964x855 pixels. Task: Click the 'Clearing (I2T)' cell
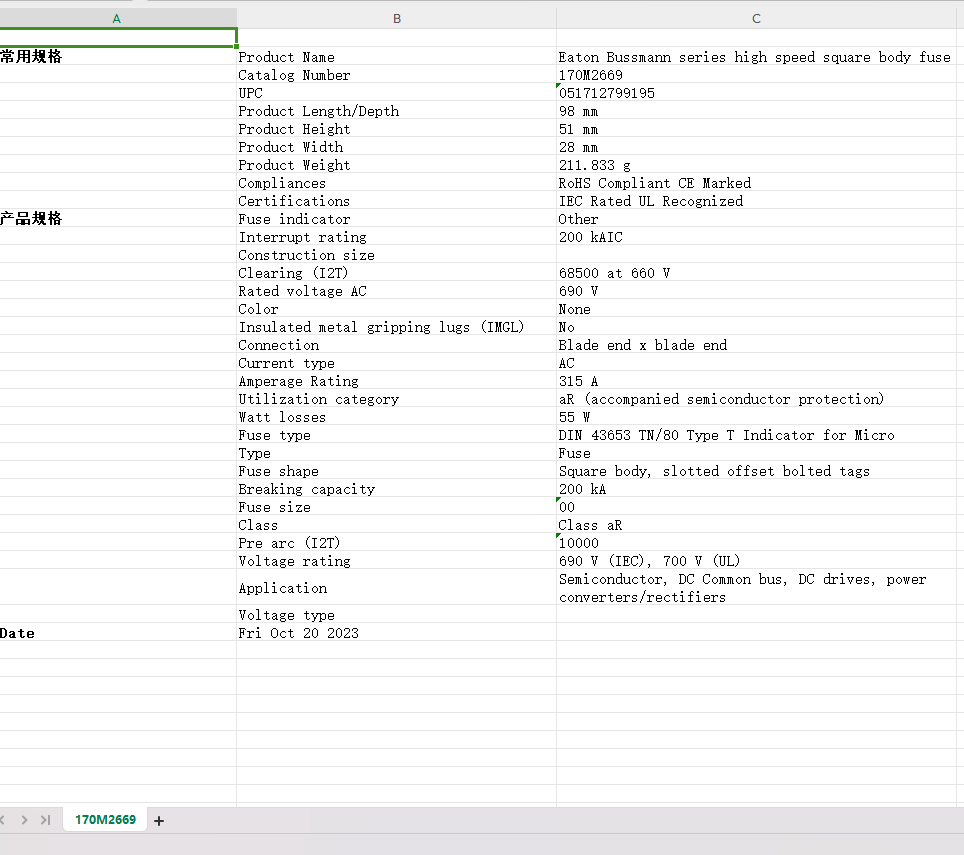coord(397,273)
